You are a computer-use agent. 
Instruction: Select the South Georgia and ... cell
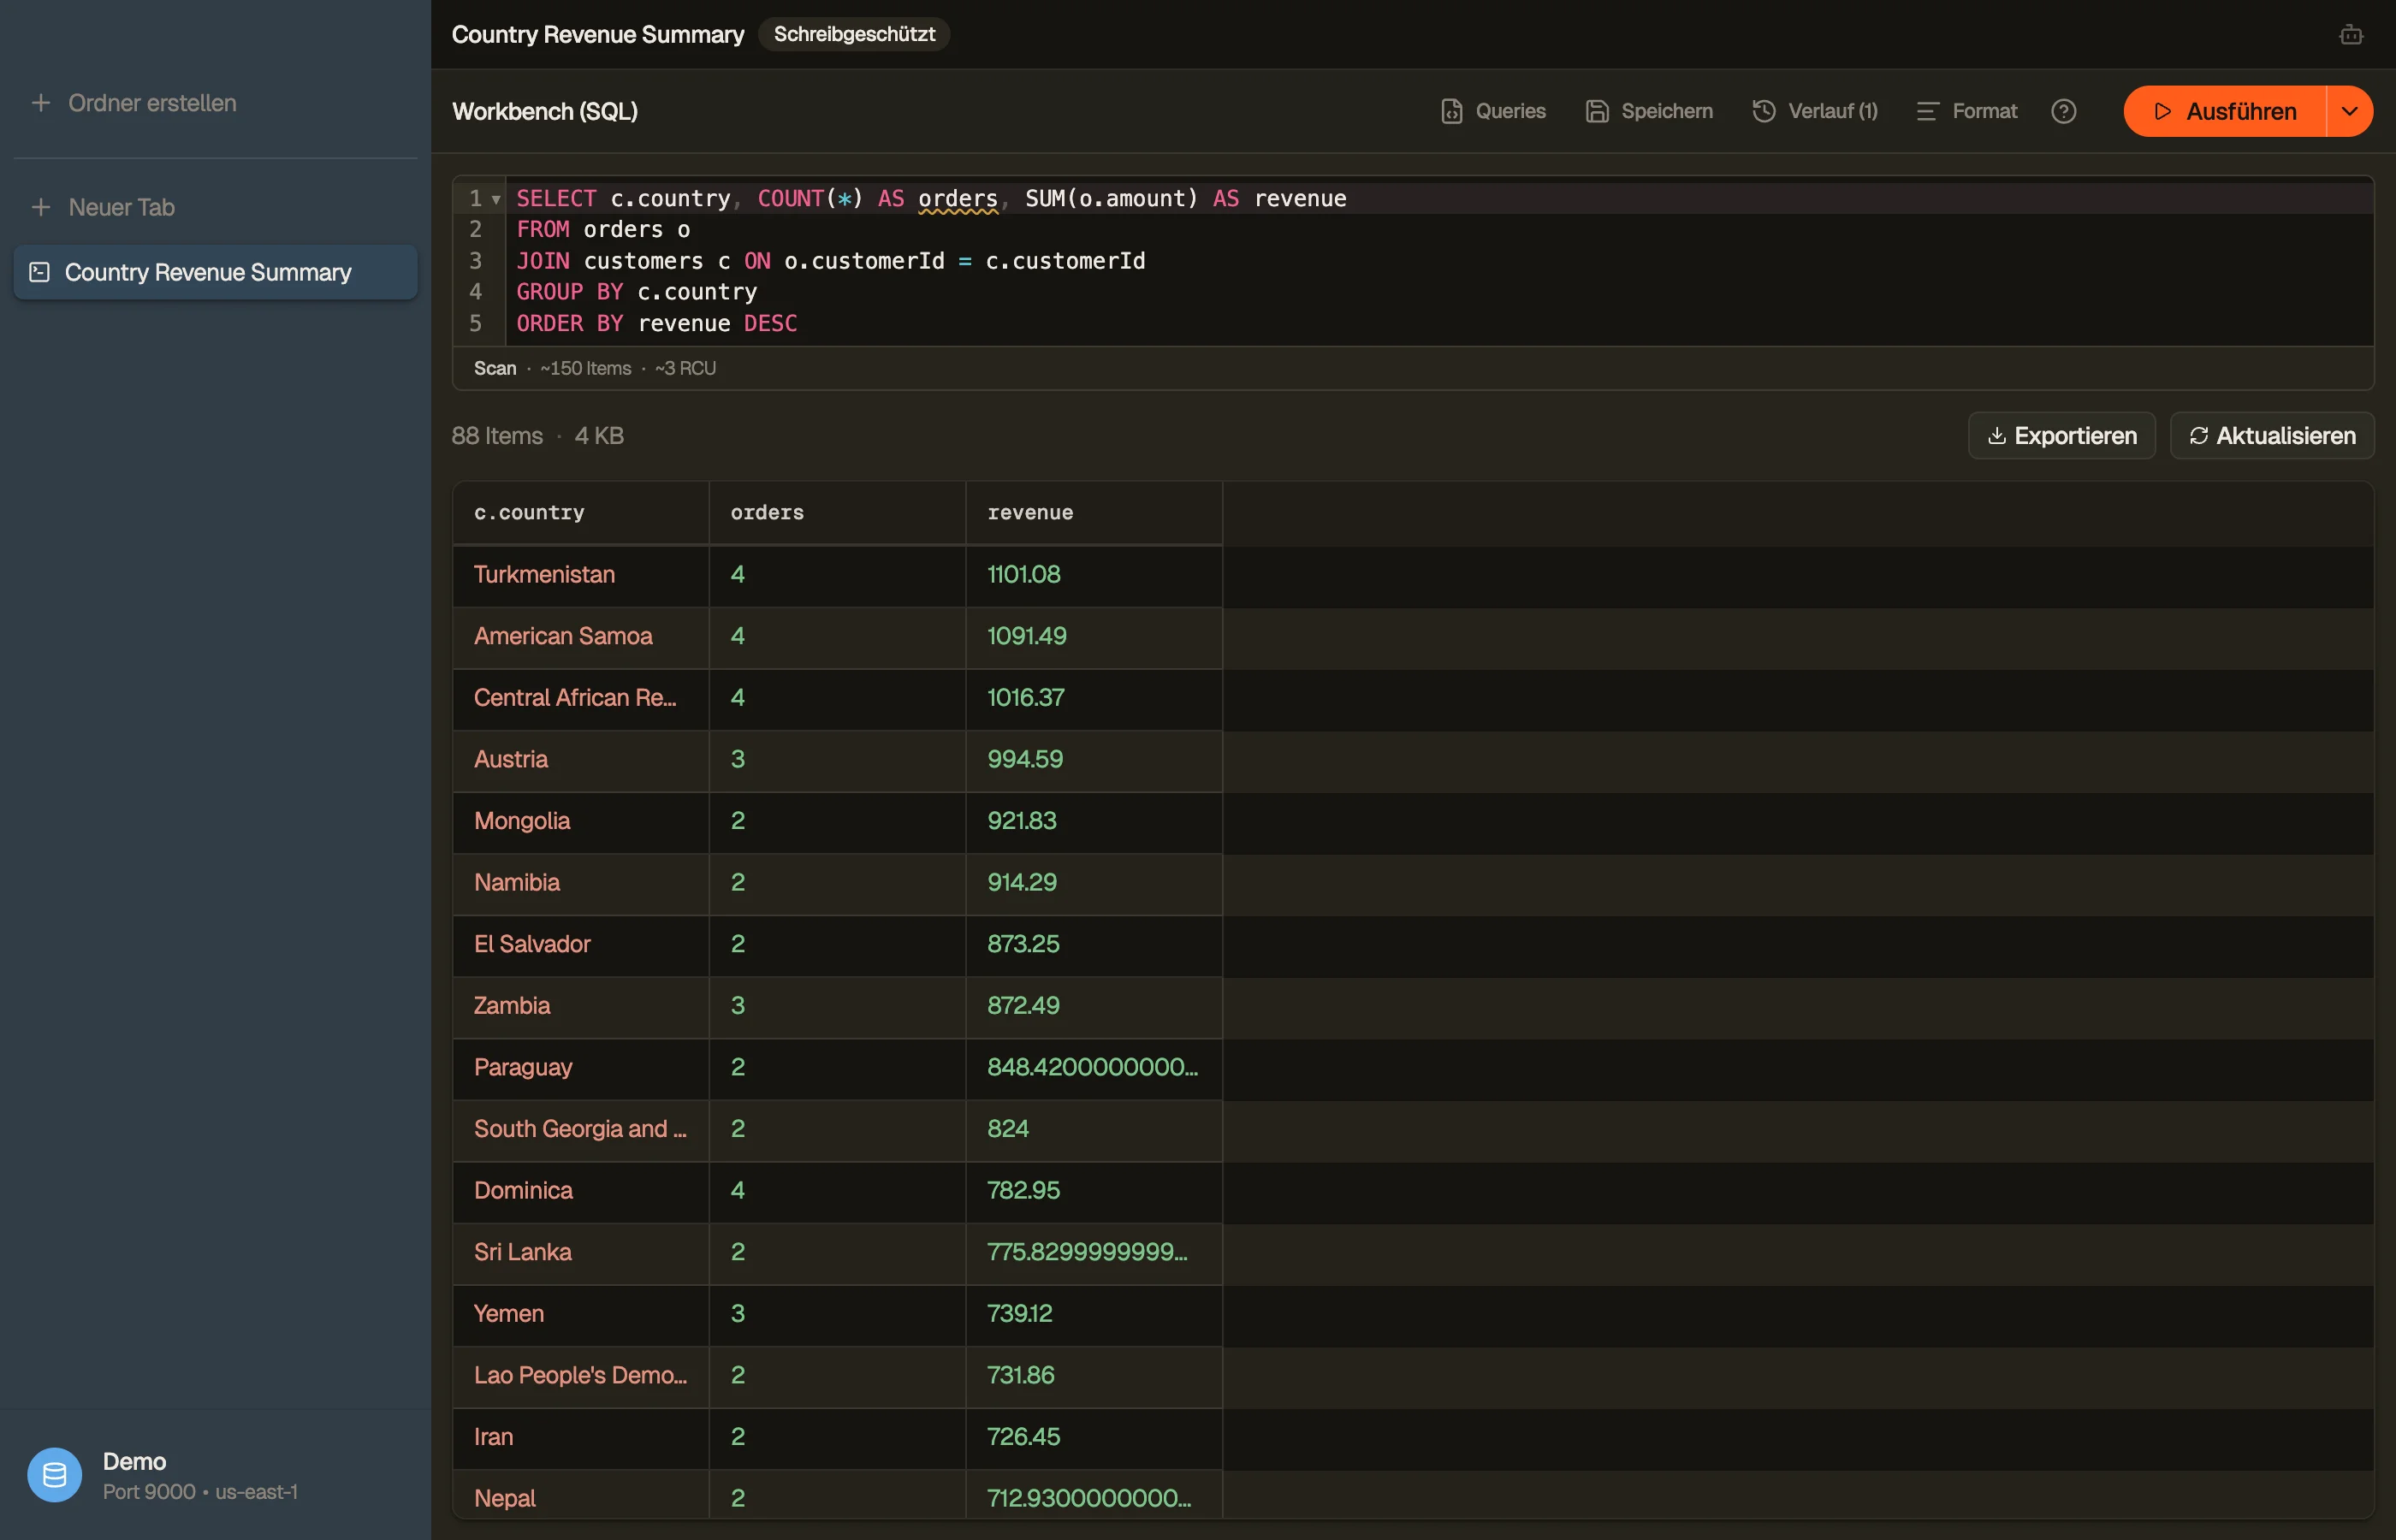click(x=581, y=1130)
